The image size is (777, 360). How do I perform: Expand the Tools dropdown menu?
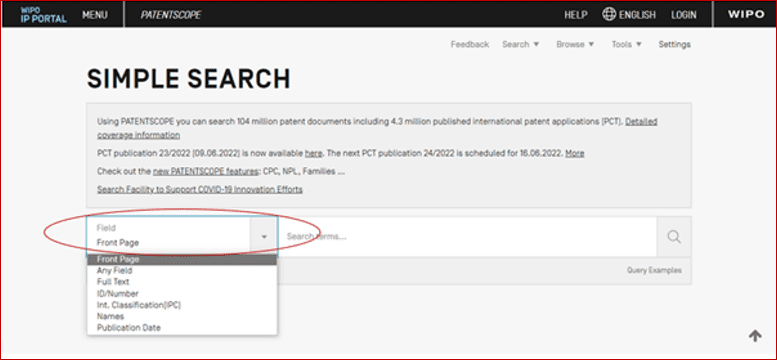[x=626, y=44]
